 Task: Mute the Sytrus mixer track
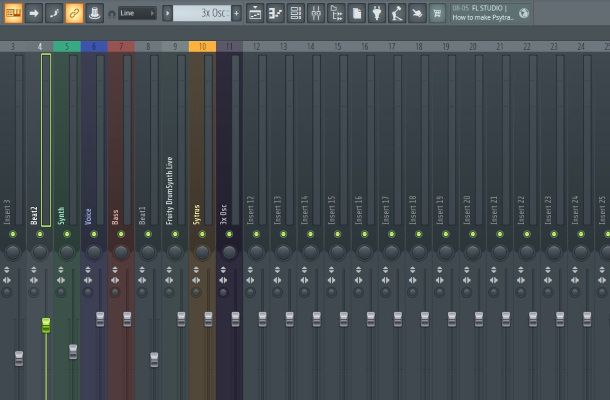[202, 234]
